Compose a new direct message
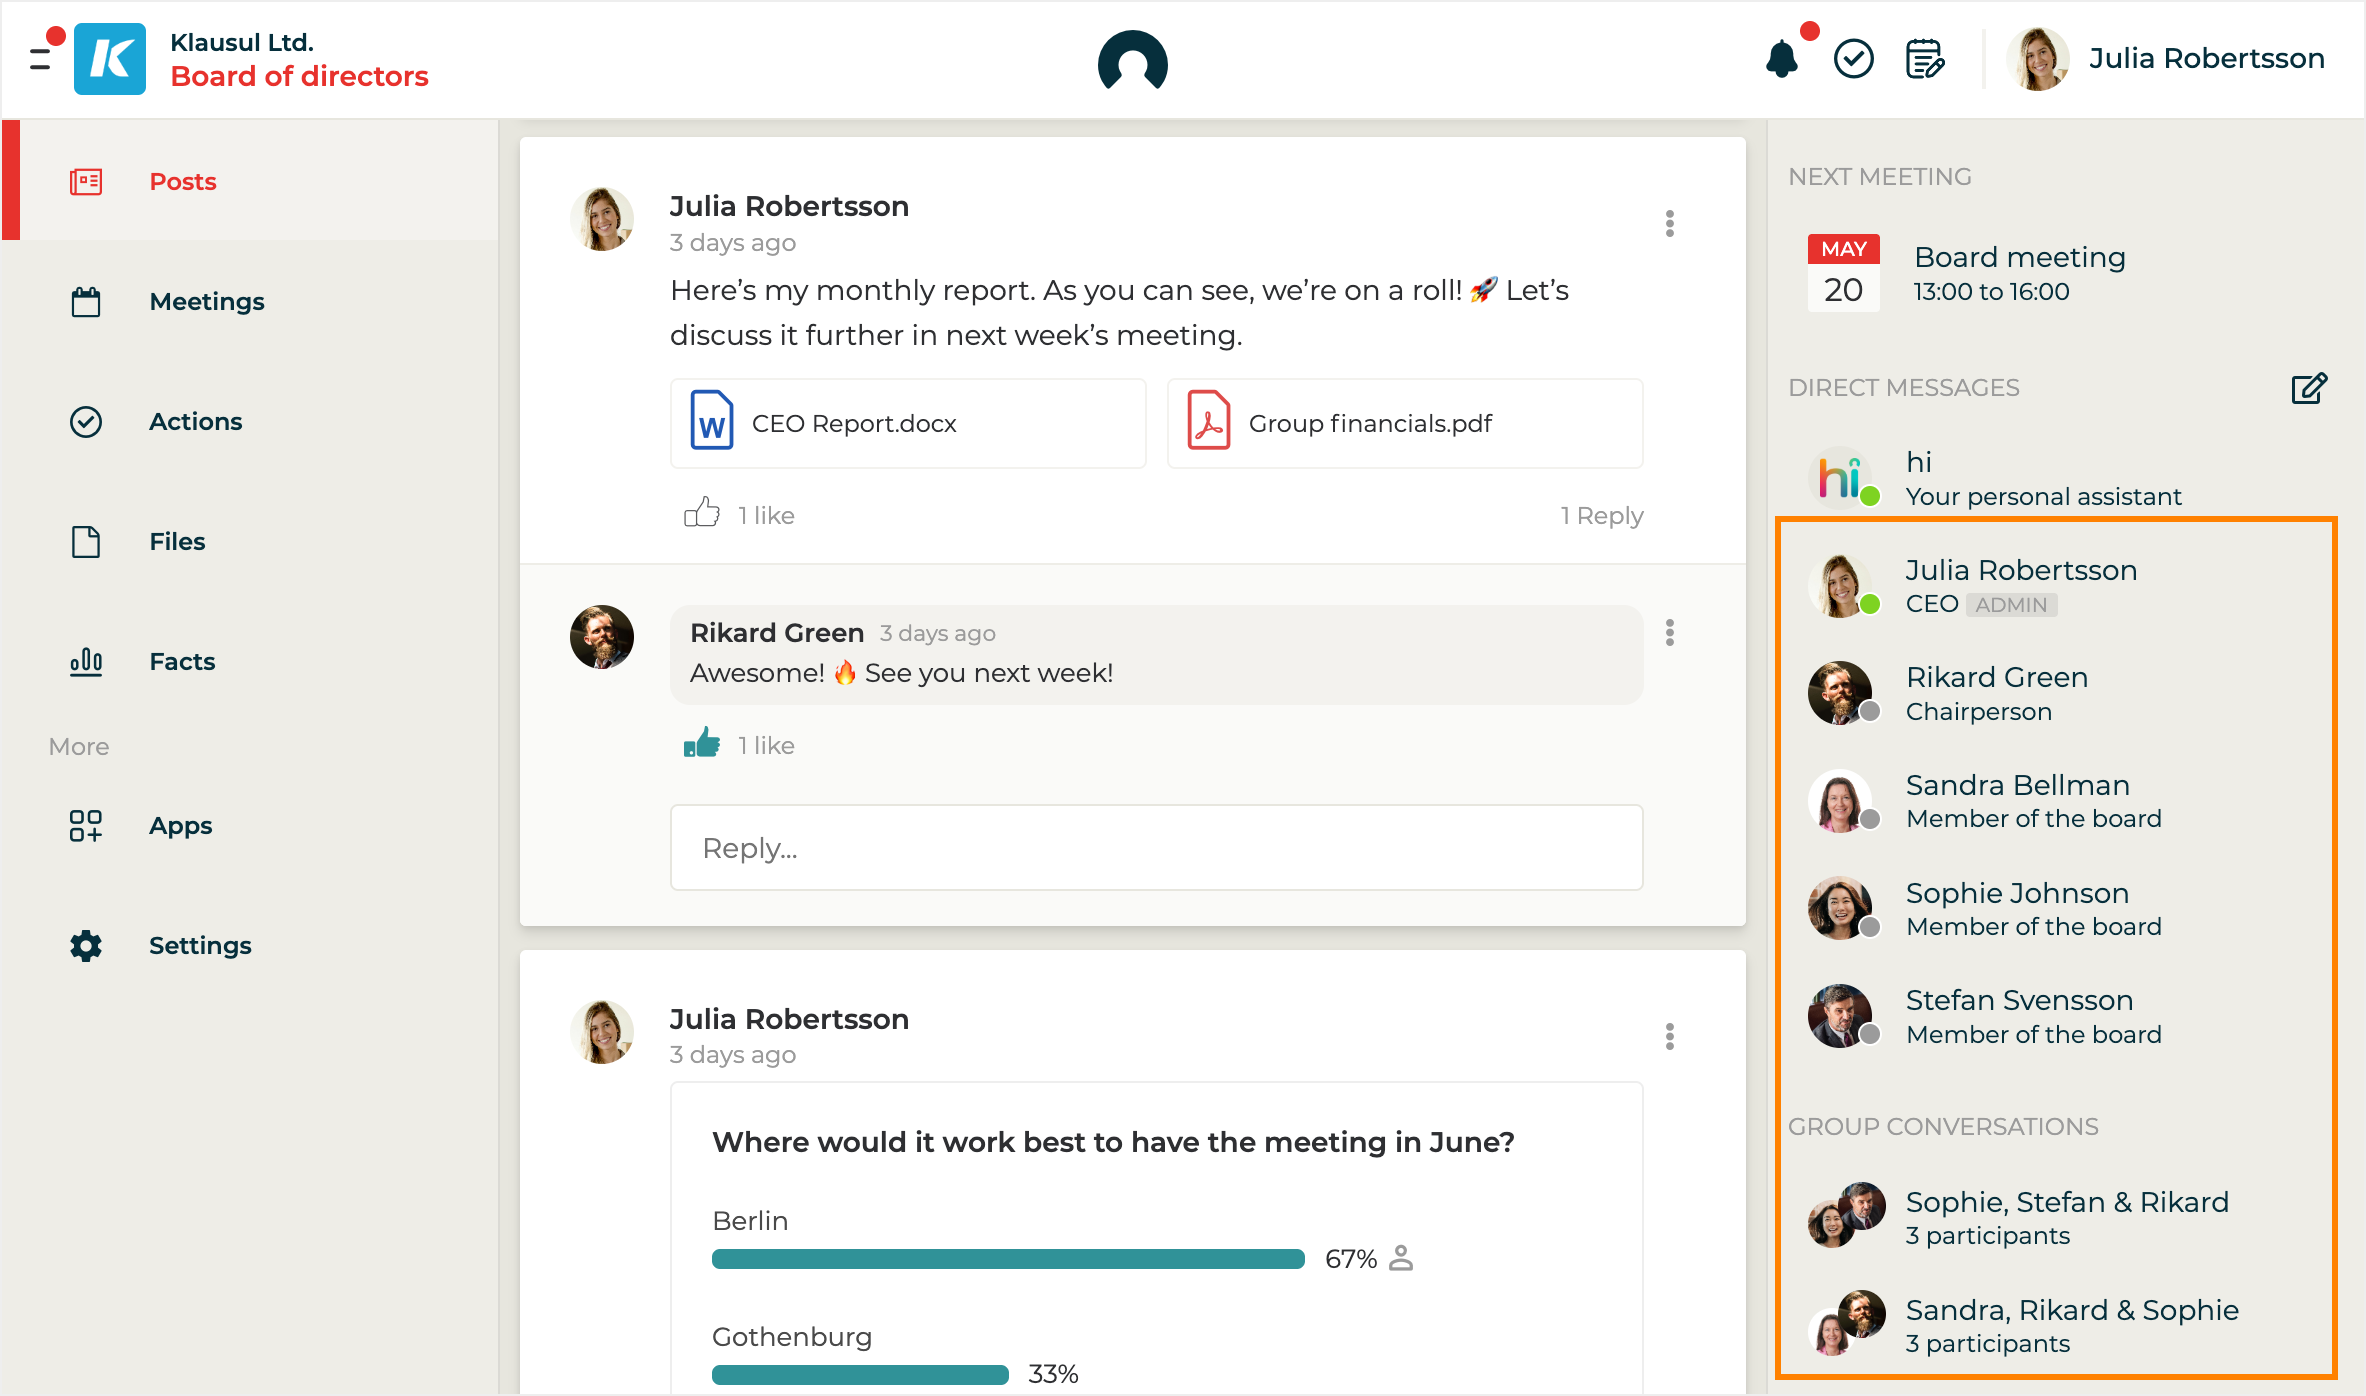The image size is (2366, 1396). pyautogui.click(x=2308, y=388)
